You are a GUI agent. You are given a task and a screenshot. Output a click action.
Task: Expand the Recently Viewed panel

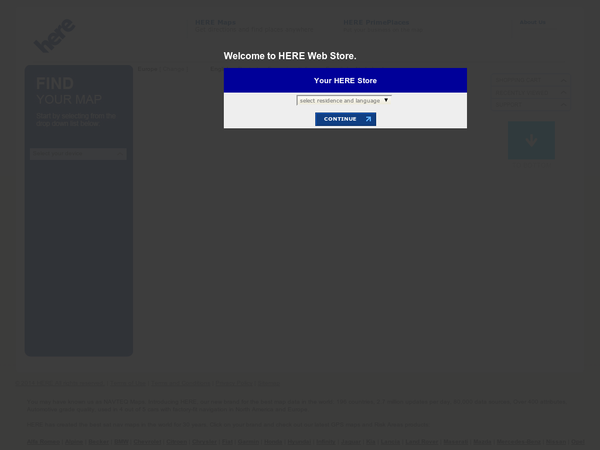tap(531, 93)
